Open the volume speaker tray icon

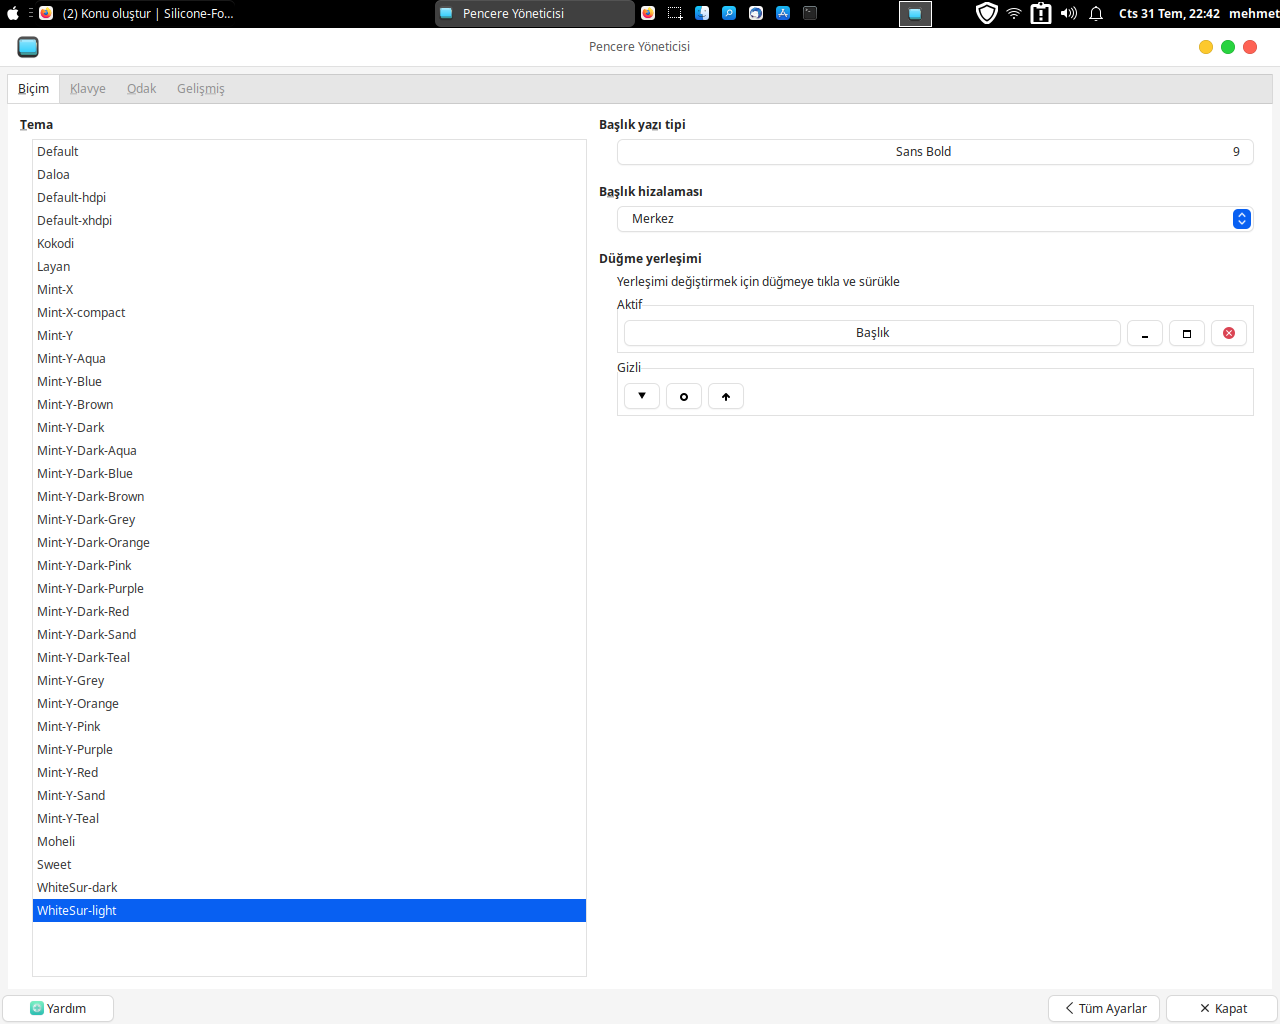coord(1068,13)
